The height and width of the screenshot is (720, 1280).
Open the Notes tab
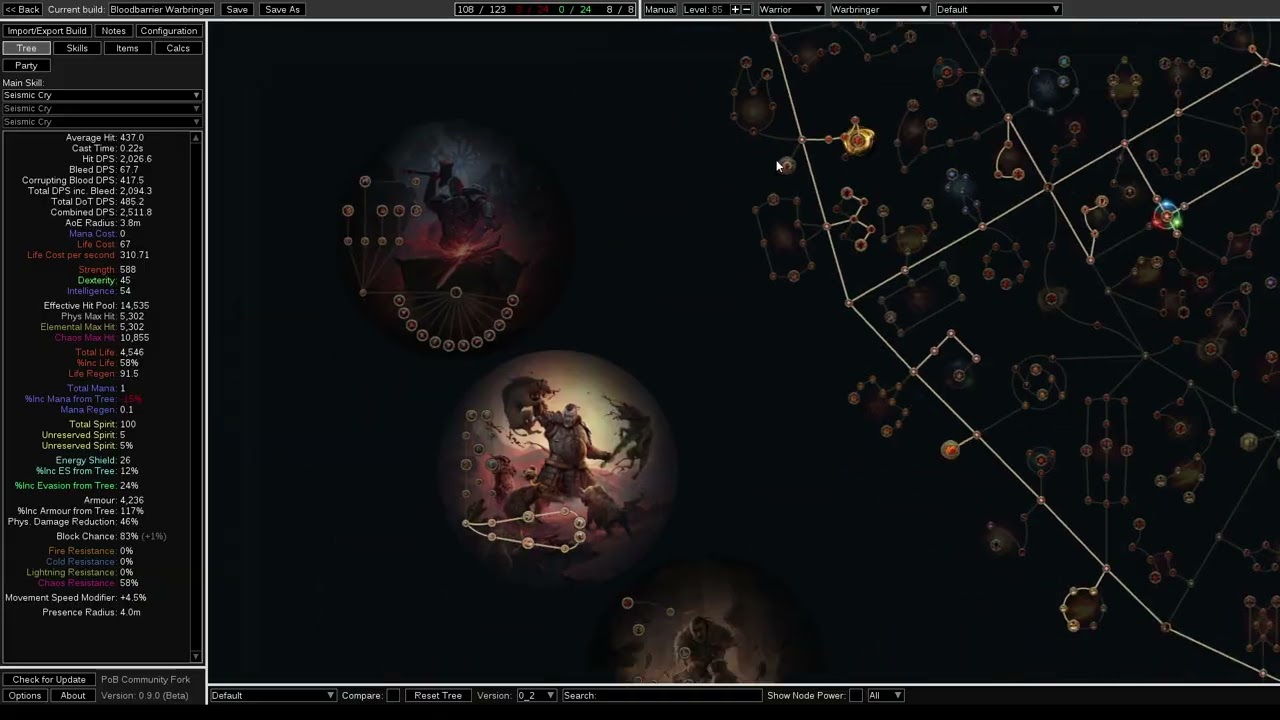tap(113, 31)
